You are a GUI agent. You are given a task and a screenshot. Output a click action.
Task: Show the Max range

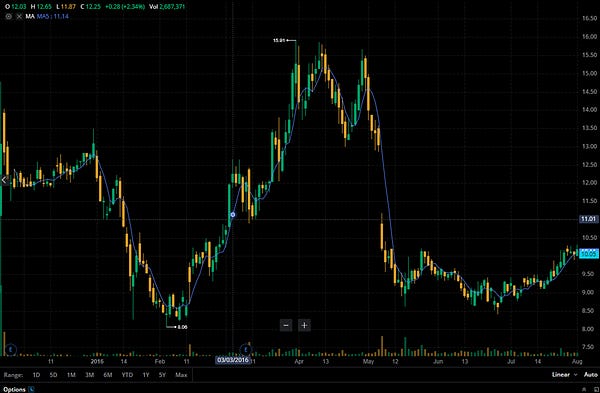[181, 375]
